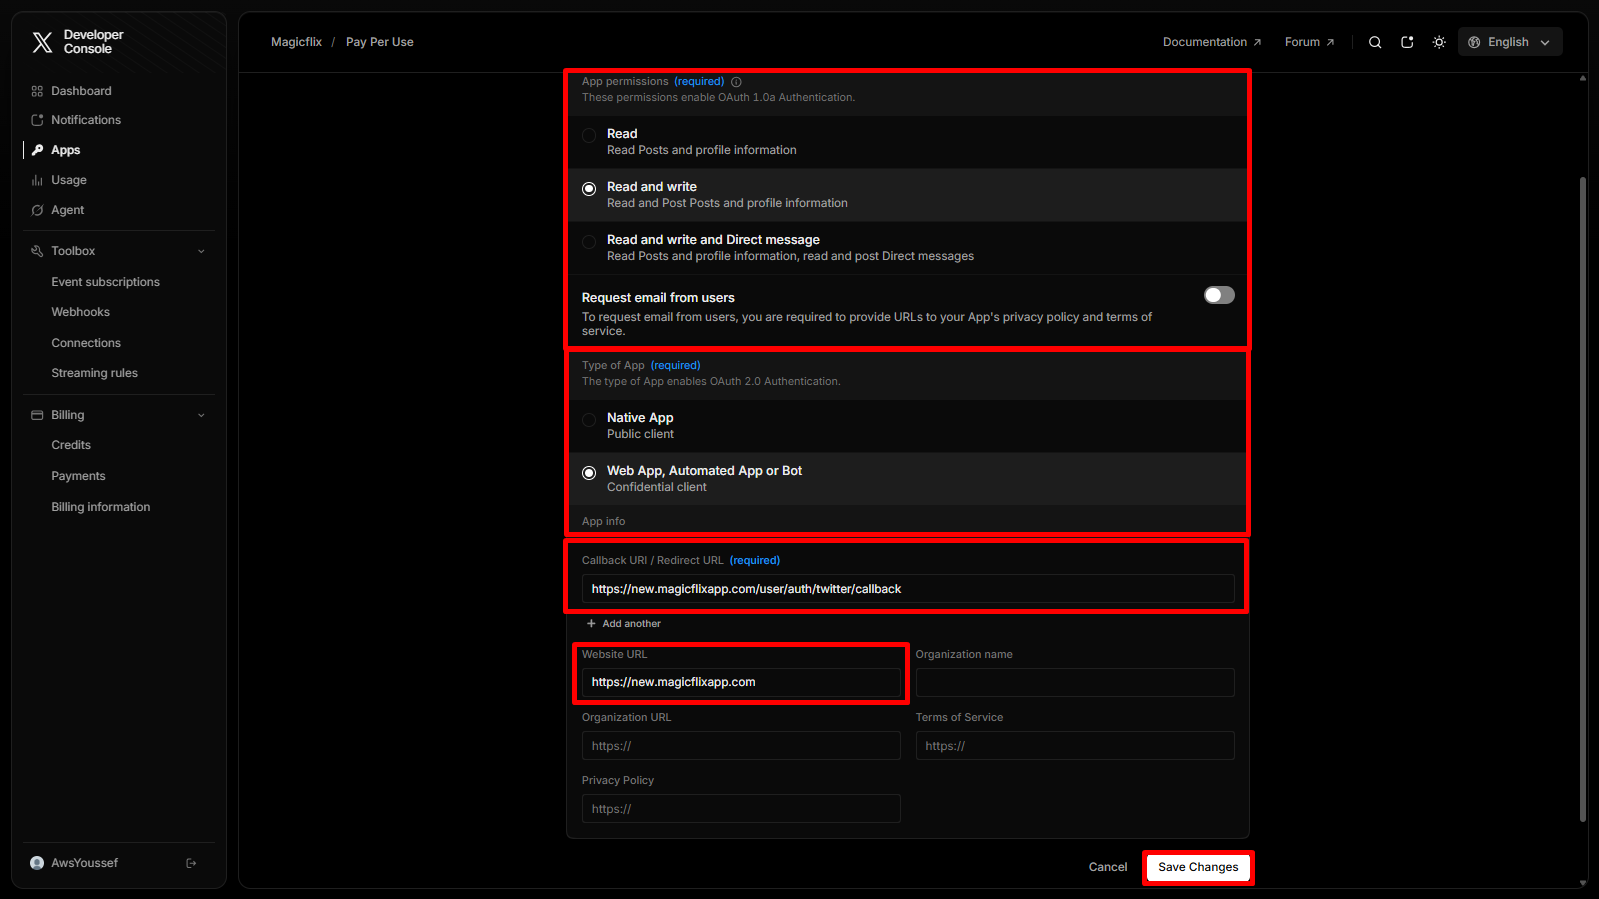Select Web App, Automated App or Bot
Viewport: 1599px width, 899px height.
pyautogui.click(x=589, y=472)
